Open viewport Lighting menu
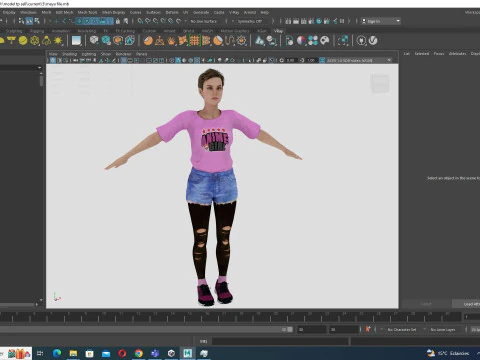480x360 pixels. 89,54
